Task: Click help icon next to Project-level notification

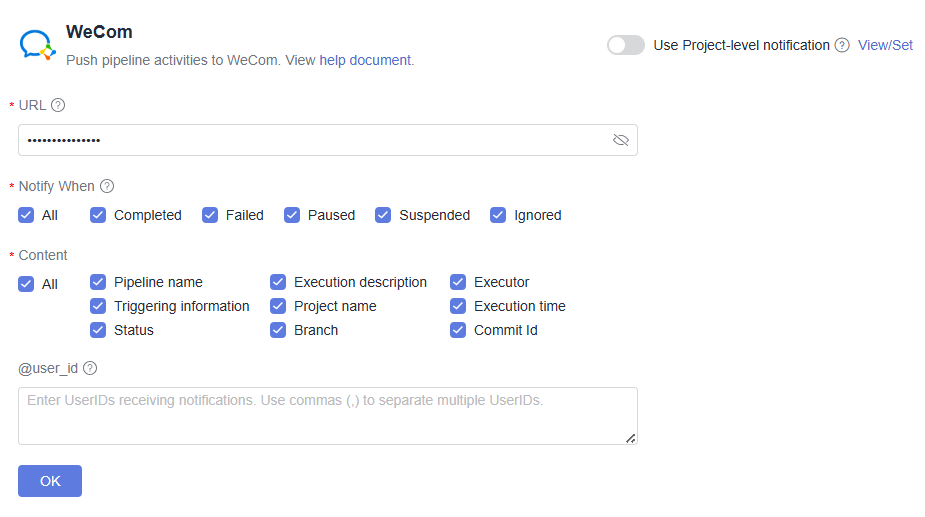Action: (x=842, y=45)
